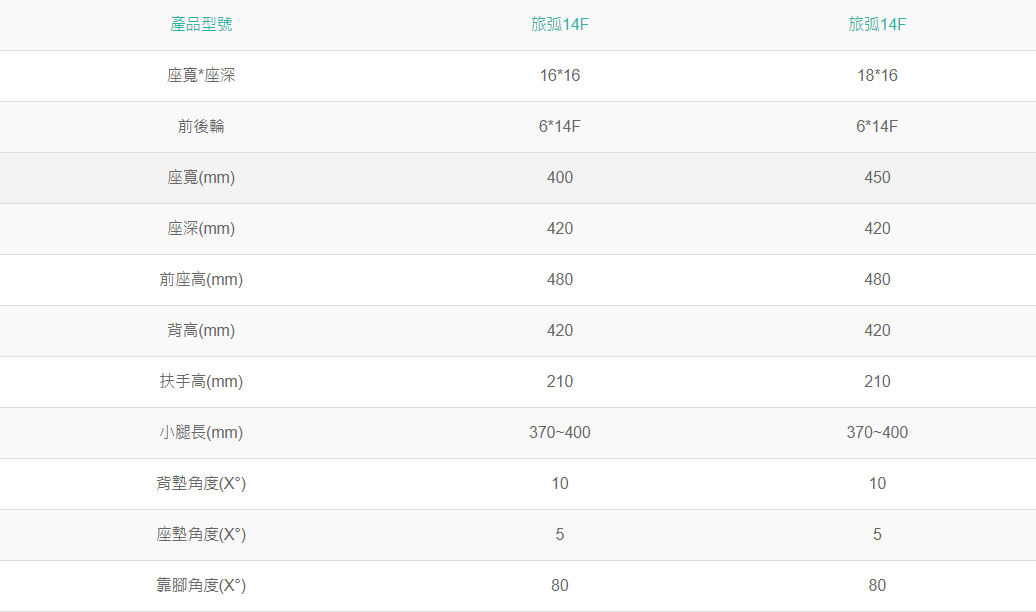Select the 背墊角度(X°) row label
Image resolution: width=1036 pixels, height=612 pixels.
coord(201,483)
